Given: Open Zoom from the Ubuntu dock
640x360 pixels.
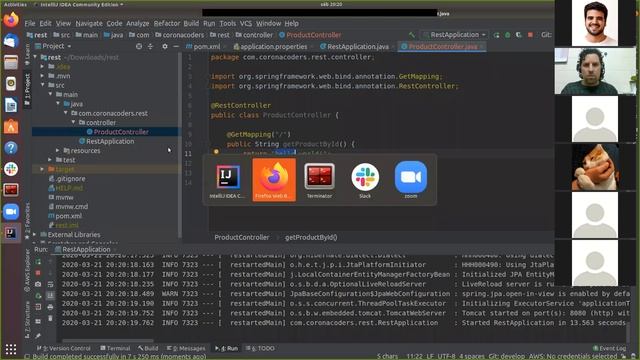Looking at the screenshot, I should (11, 211).
